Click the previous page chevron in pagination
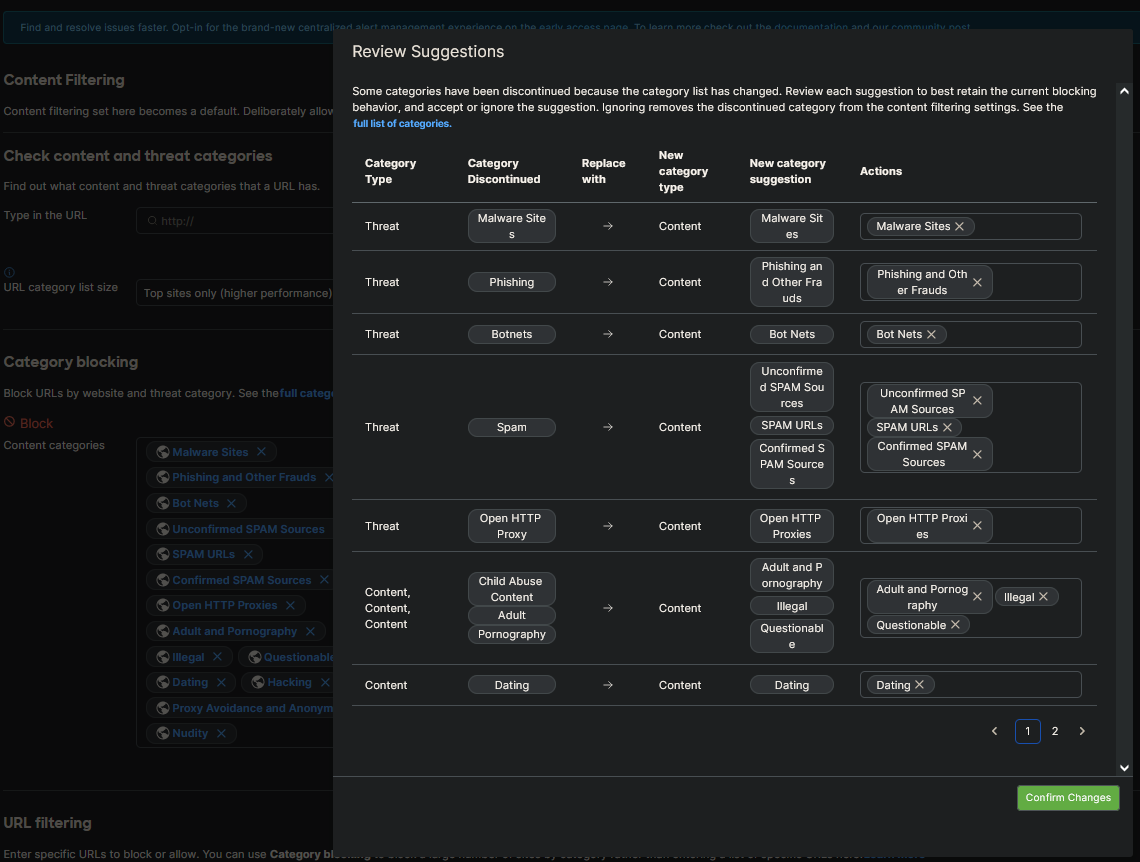The height and width of the screenshot is (862, 1140). 994,731
